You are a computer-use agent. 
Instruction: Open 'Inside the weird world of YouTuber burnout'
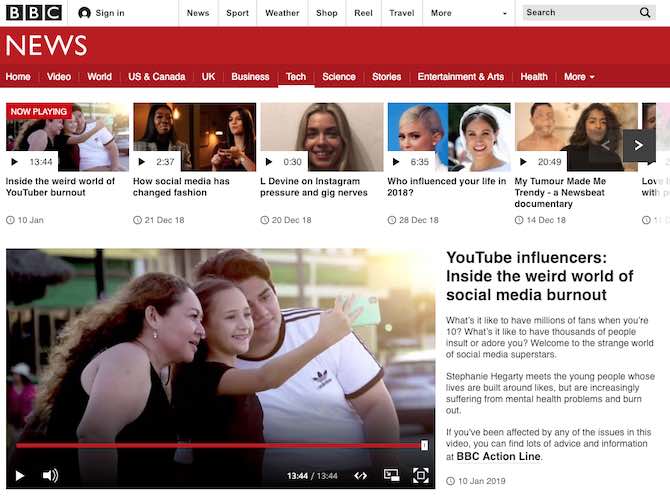[60, 187]
